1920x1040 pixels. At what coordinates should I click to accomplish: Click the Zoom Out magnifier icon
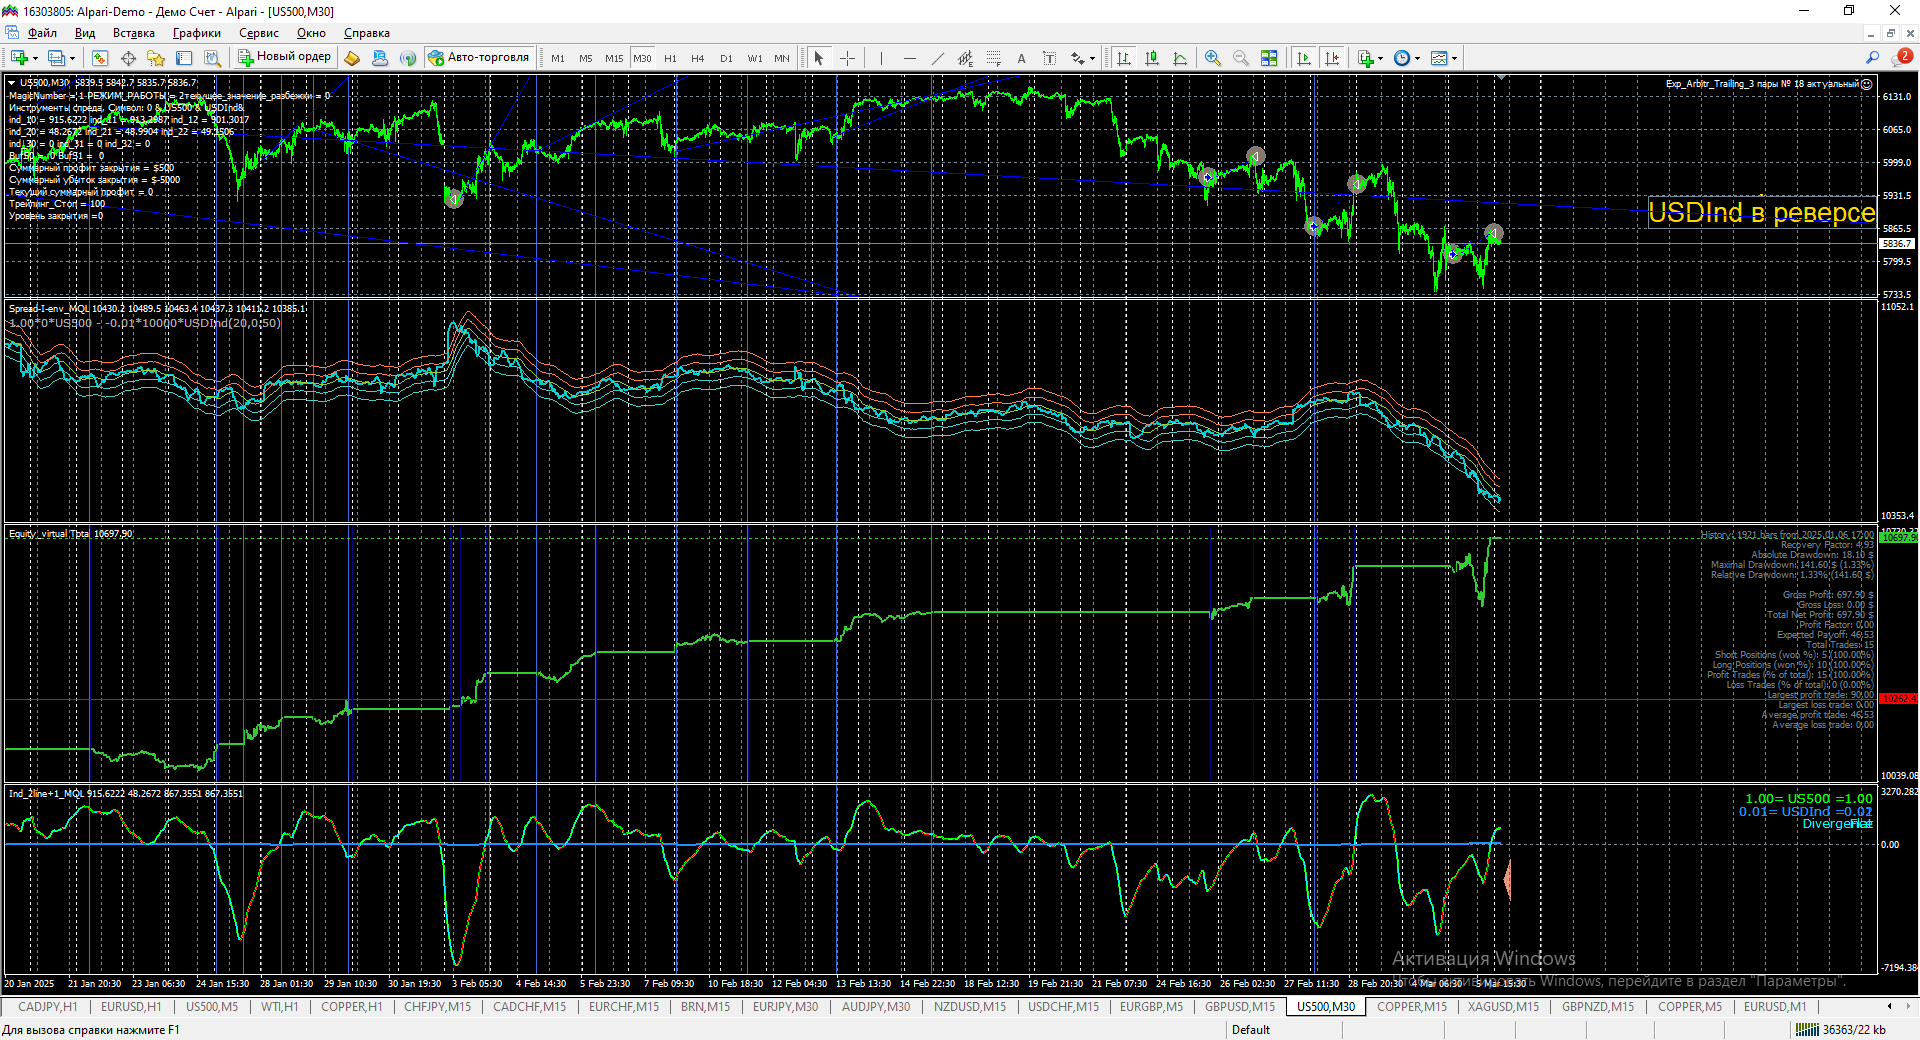1241,58
